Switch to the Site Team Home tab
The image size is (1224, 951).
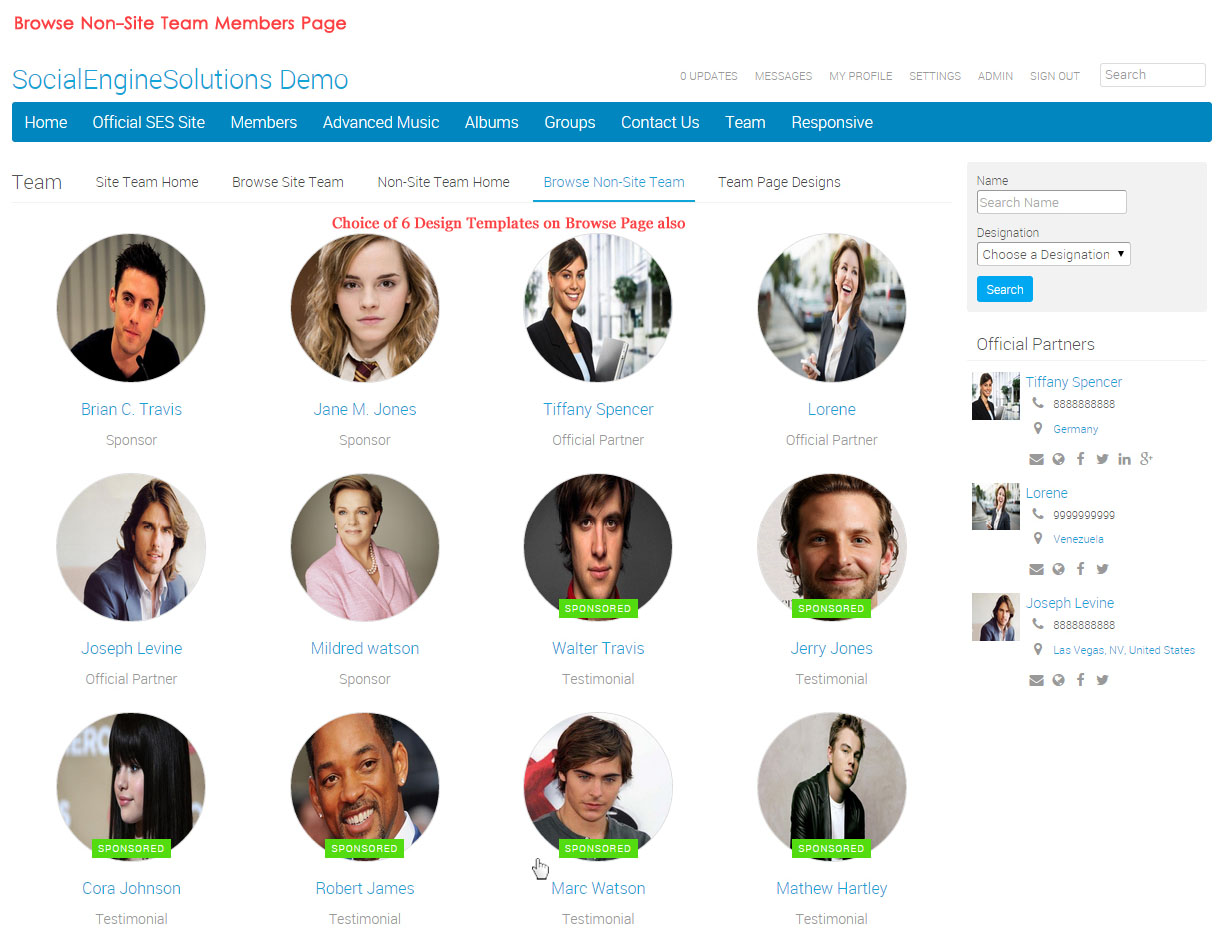[147, 182]
